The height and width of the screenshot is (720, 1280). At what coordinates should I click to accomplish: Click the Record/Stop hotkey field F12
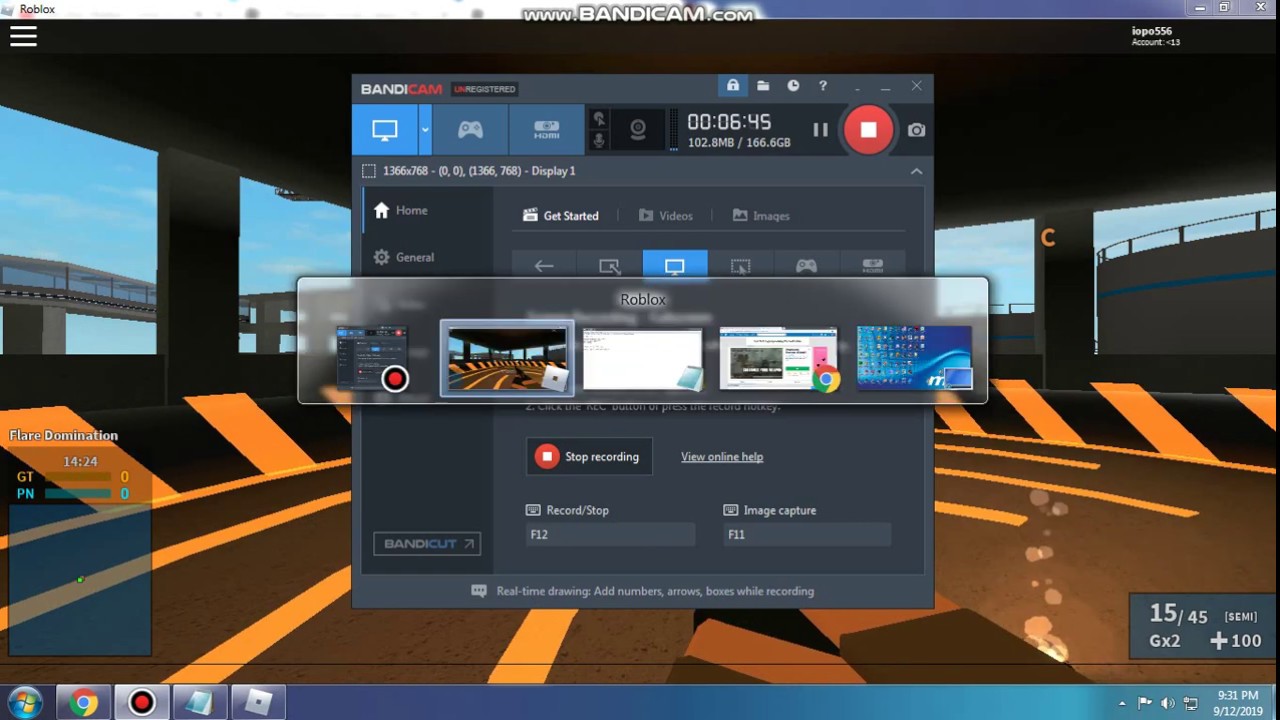[x=610, y=535]
